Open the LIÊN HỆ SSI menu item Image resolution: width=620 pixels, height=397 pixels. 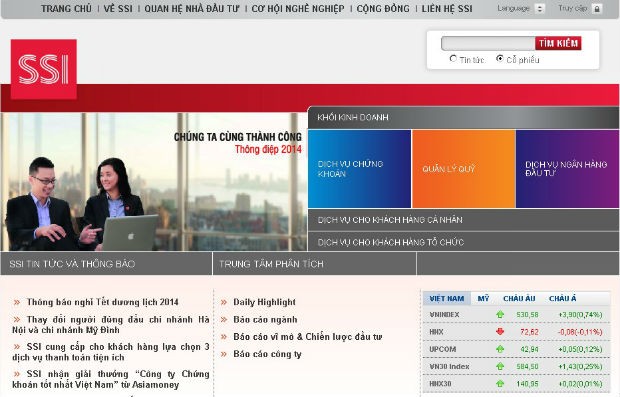[x=447, y=9]
